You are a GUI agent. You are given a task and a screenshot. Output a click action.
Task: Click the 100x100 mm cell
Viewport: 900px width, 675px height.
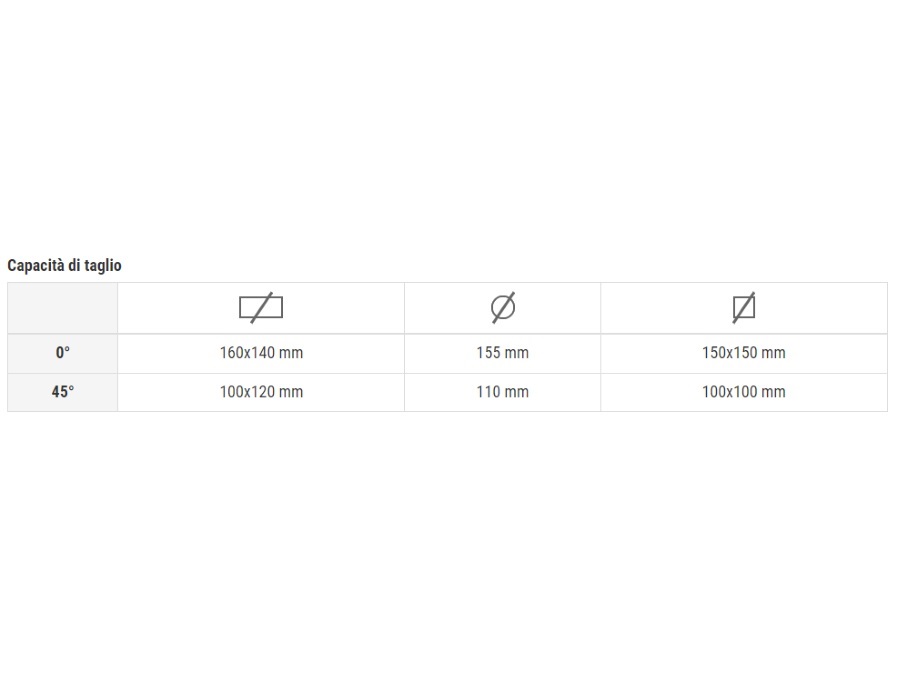coord(744,392)
